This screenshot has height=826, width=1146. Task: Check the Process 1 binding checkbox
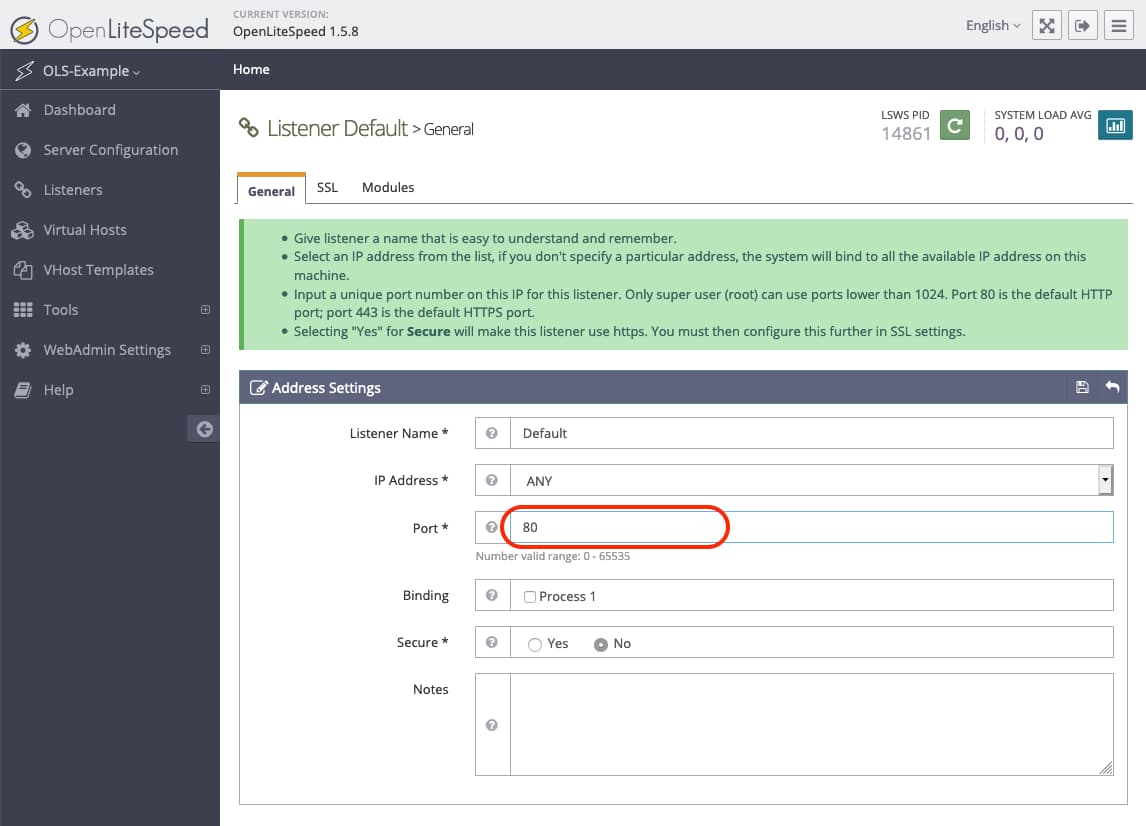(x=530, y=596)
